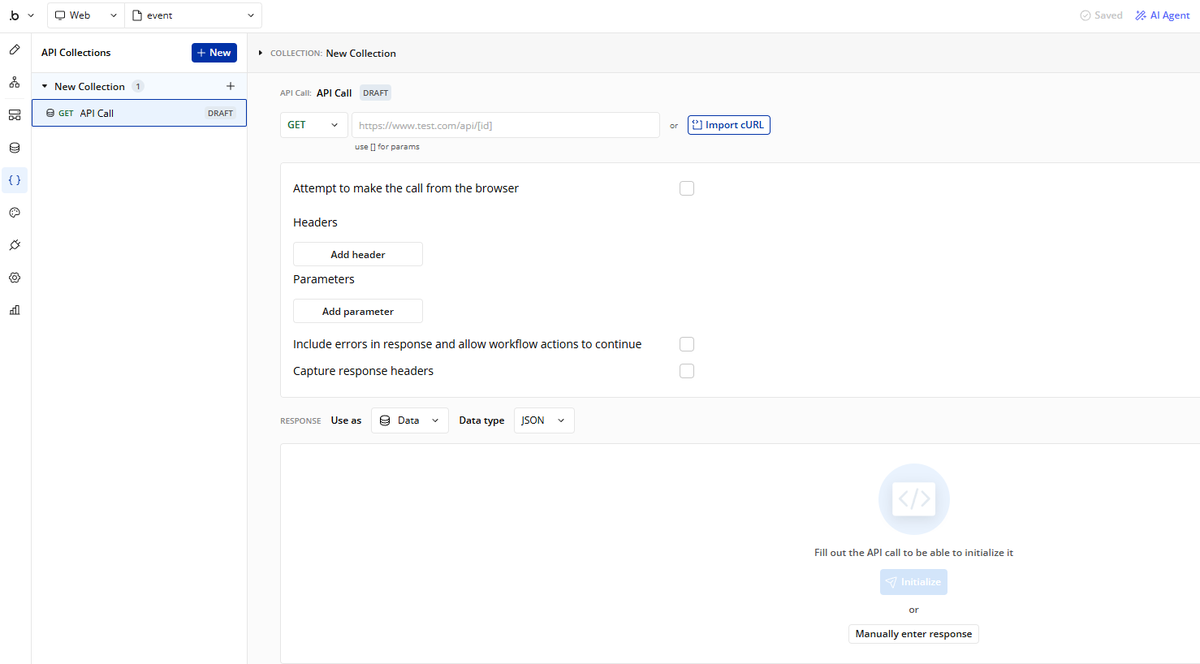
Task: Open dropdown arrow next to Bubble logo
Action: pos(31,16)
